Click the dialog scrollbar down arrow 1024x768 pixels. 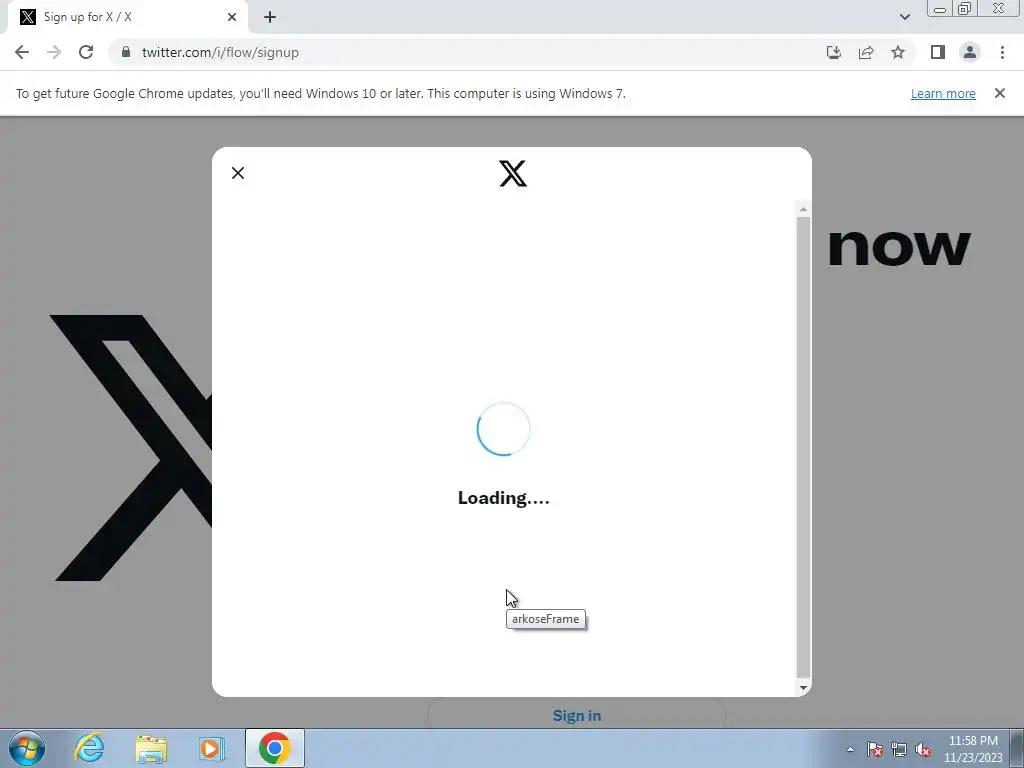[803, 687]
